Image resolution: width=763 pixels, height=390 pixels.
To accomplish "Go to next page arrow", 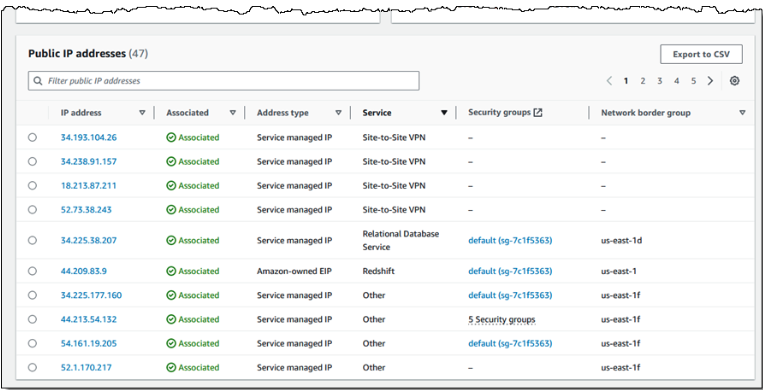I will pyautogui.click(x=710, y=81).
